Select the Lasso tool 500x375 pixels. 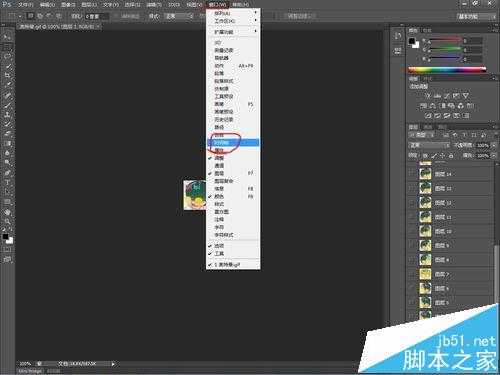pyautogui.click(x=7, y=56)
